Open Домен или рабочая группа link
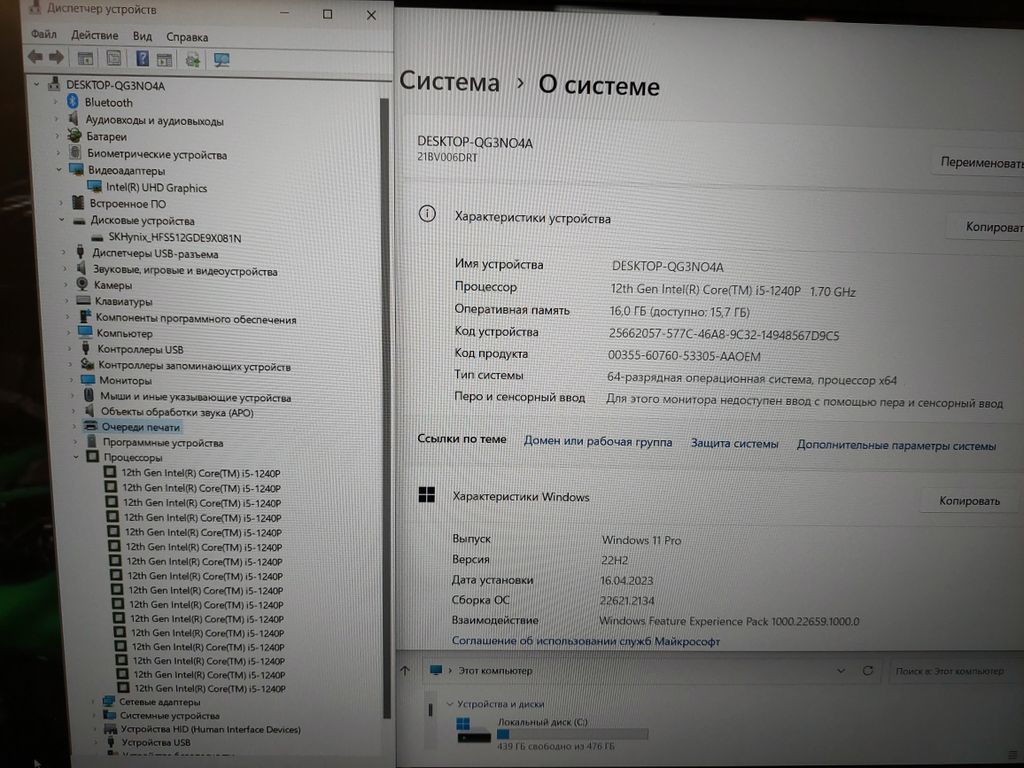Image resolution: width=1024 pixels, height=768 pixels. [598, 441]
